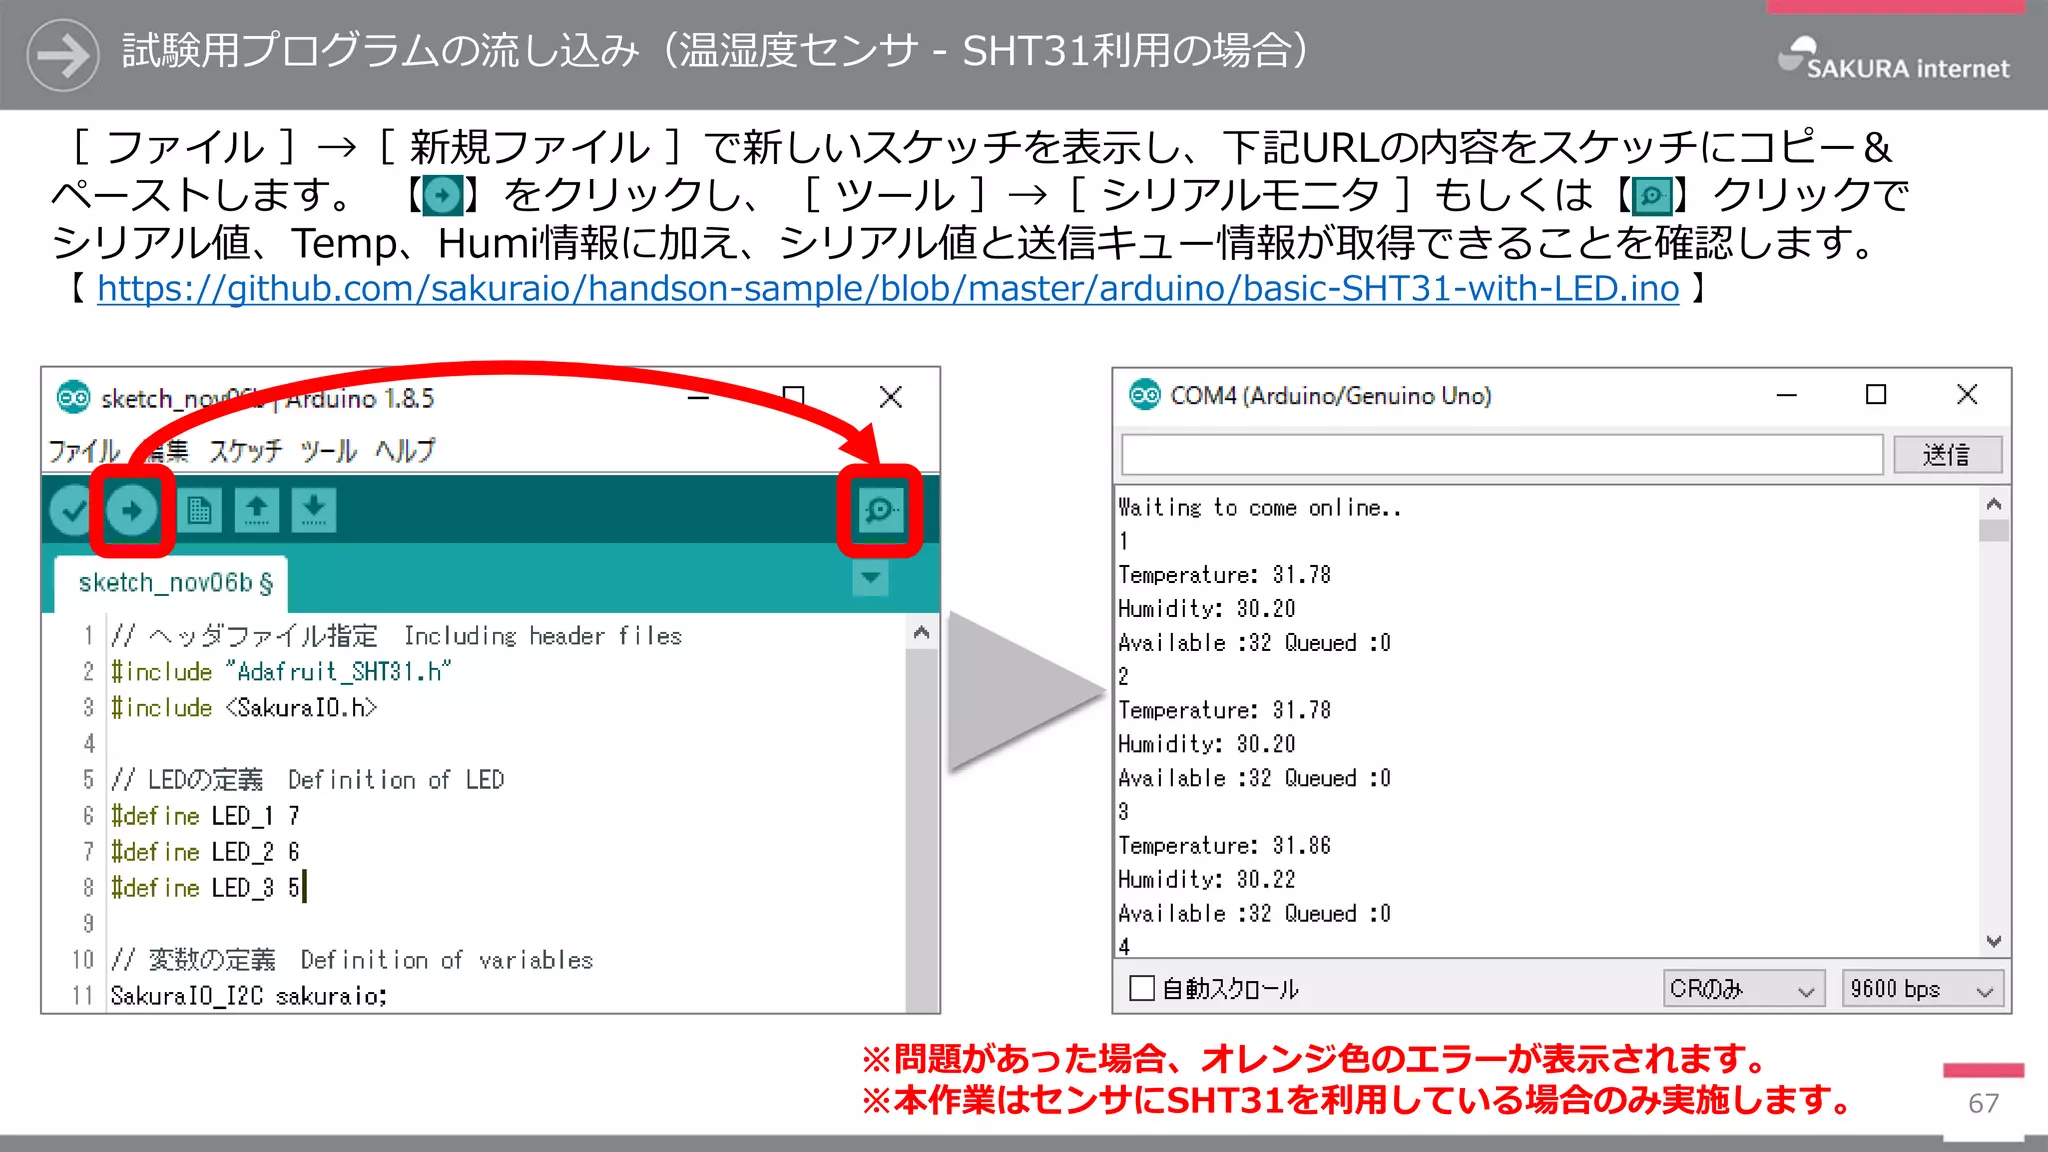This screenshot has height=1152, width=2048.
Task: Click the code line 'SakuraIO_I2C sakuraio;'
Action: [x=248, y=996]
